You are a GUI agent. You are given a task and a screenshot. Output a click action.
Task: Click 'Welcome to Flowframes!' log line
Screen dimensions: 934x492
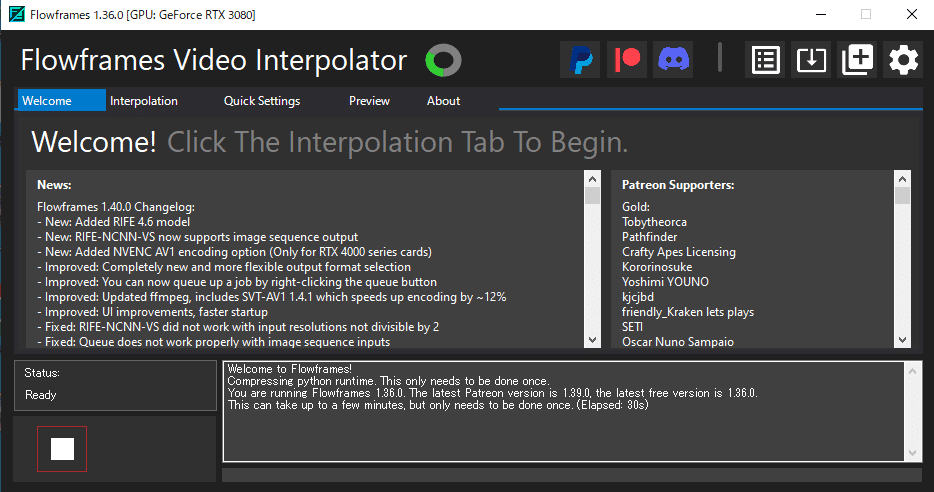click(x=289, y=369)
